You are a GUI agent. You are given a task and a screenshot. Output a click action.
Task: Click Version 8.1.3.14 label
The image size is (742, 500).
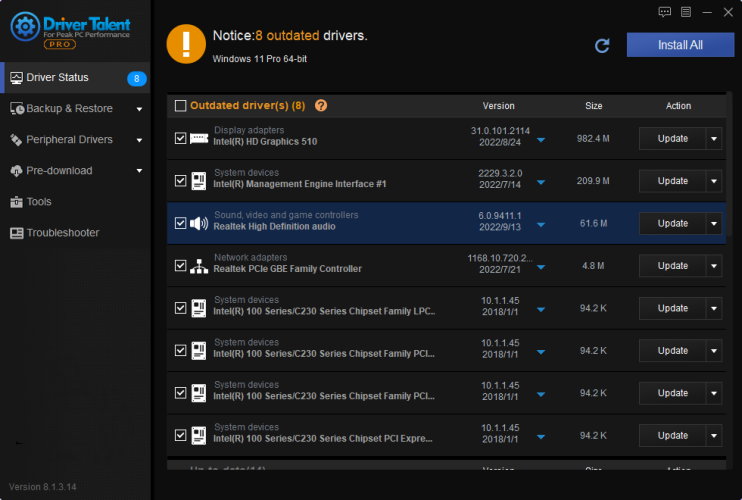click(x=43, y=487)
